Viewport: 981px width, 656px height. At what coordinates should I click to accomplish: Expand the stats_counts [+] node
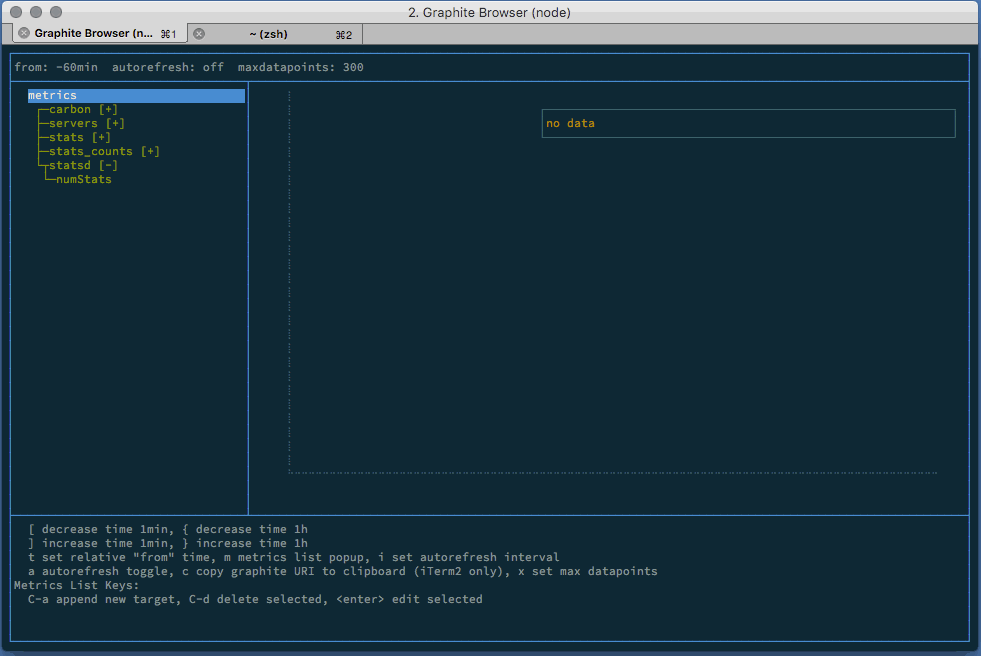tap(104, 151)
